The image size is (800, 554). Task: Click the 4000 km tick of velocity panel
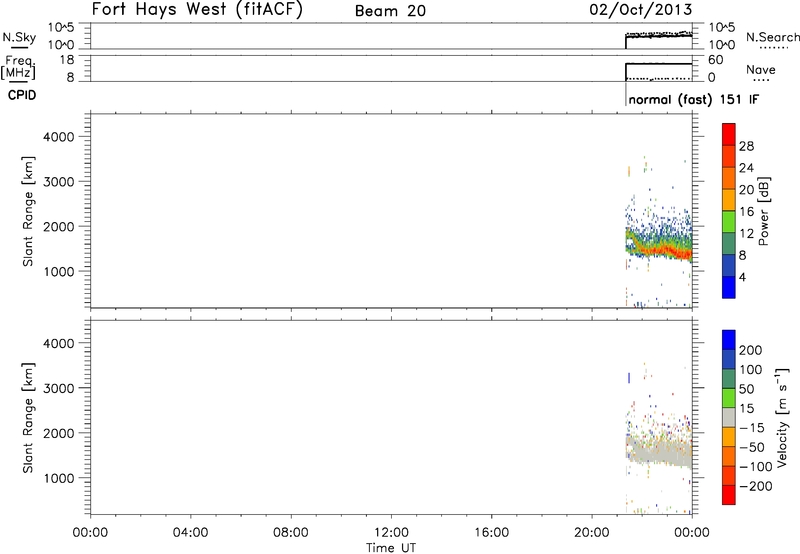click(59, 343)
